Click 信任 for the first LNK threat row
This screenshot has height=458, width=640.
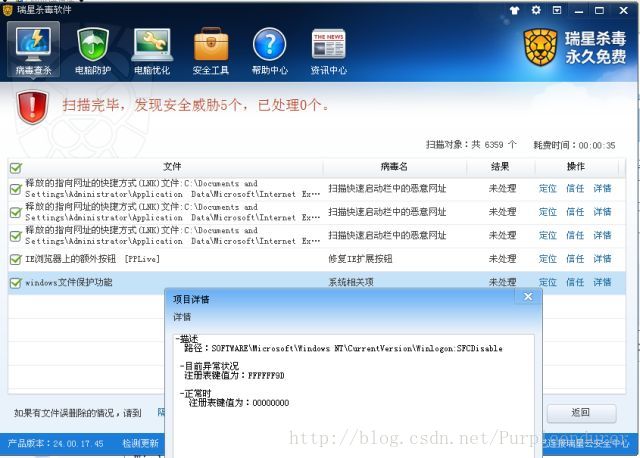[x=575, y=188]
